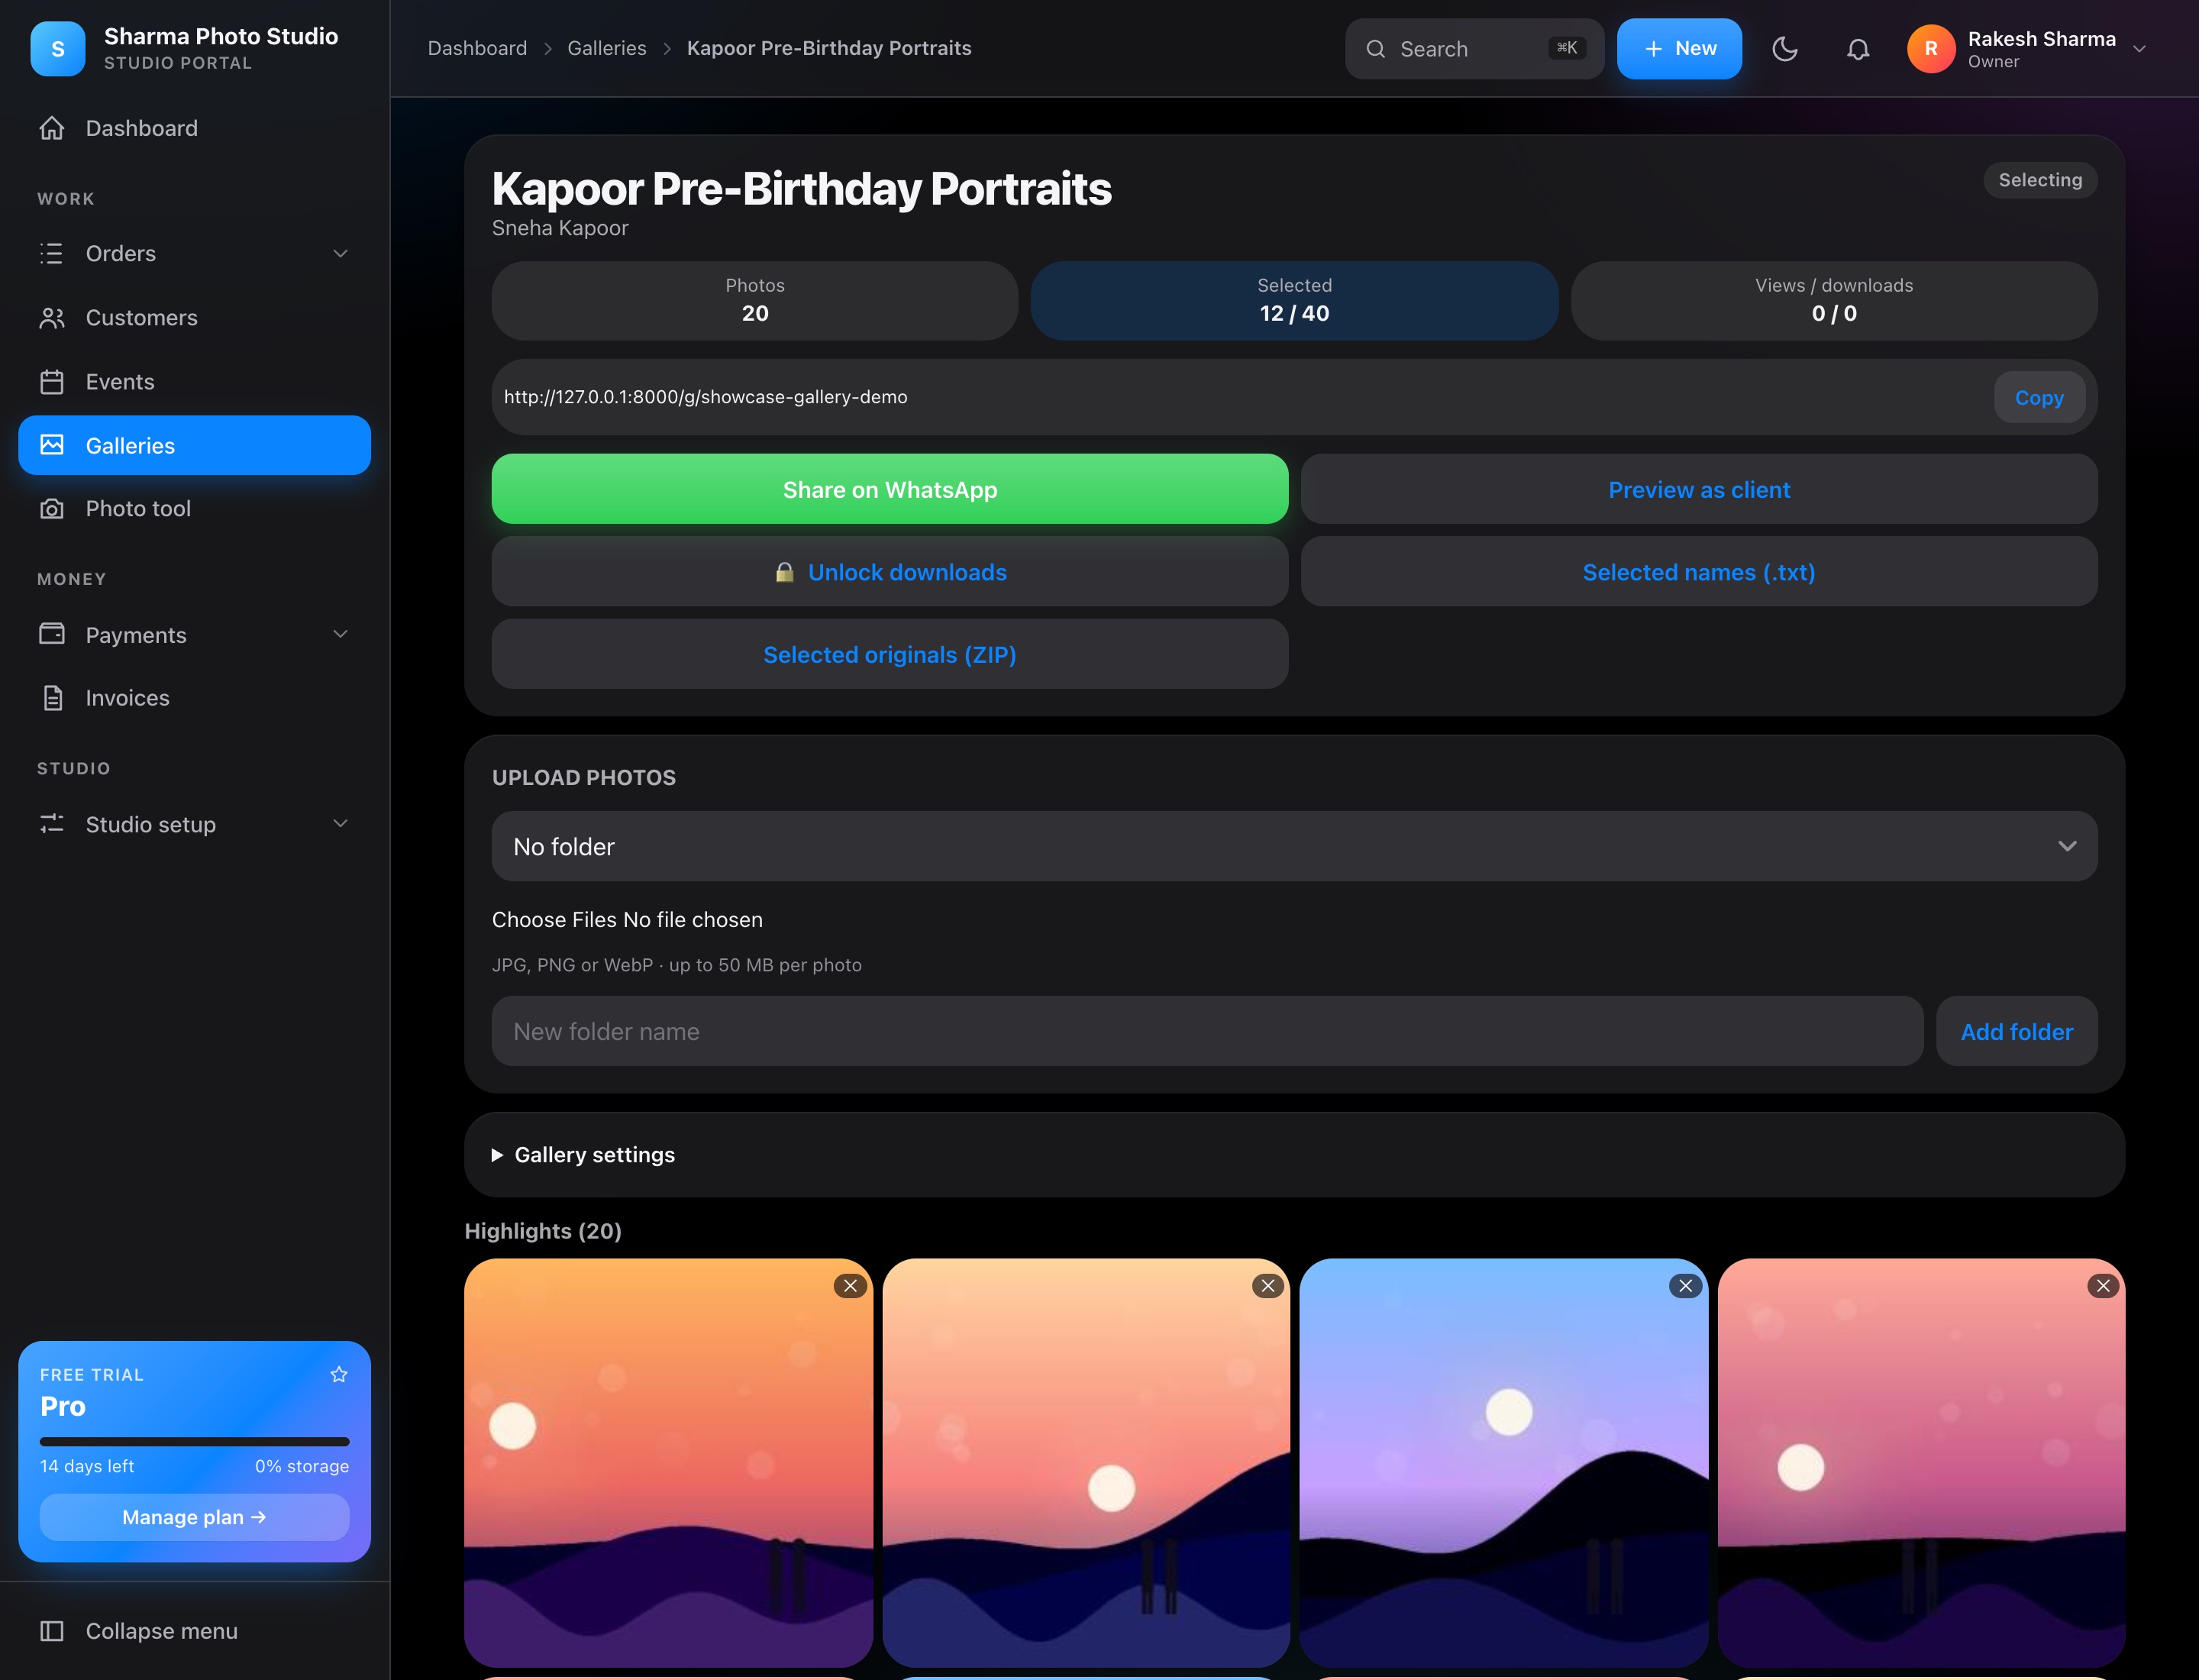2199x1680 pixels.
Task: Open the No folder dropdown
Action: pos(1294,847)
